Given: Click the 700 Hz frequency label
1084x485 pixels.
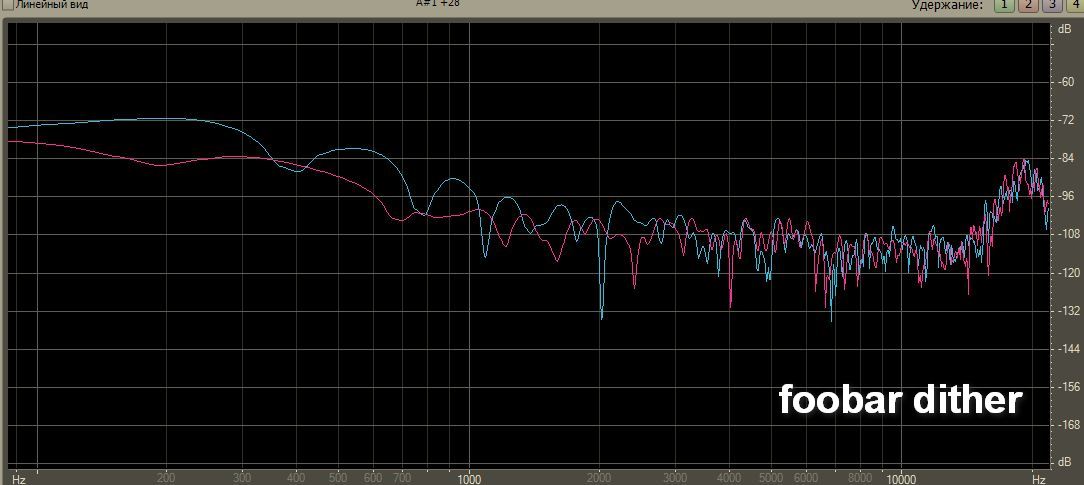Looking at the screenshot, I should click(x=402, y=478).
